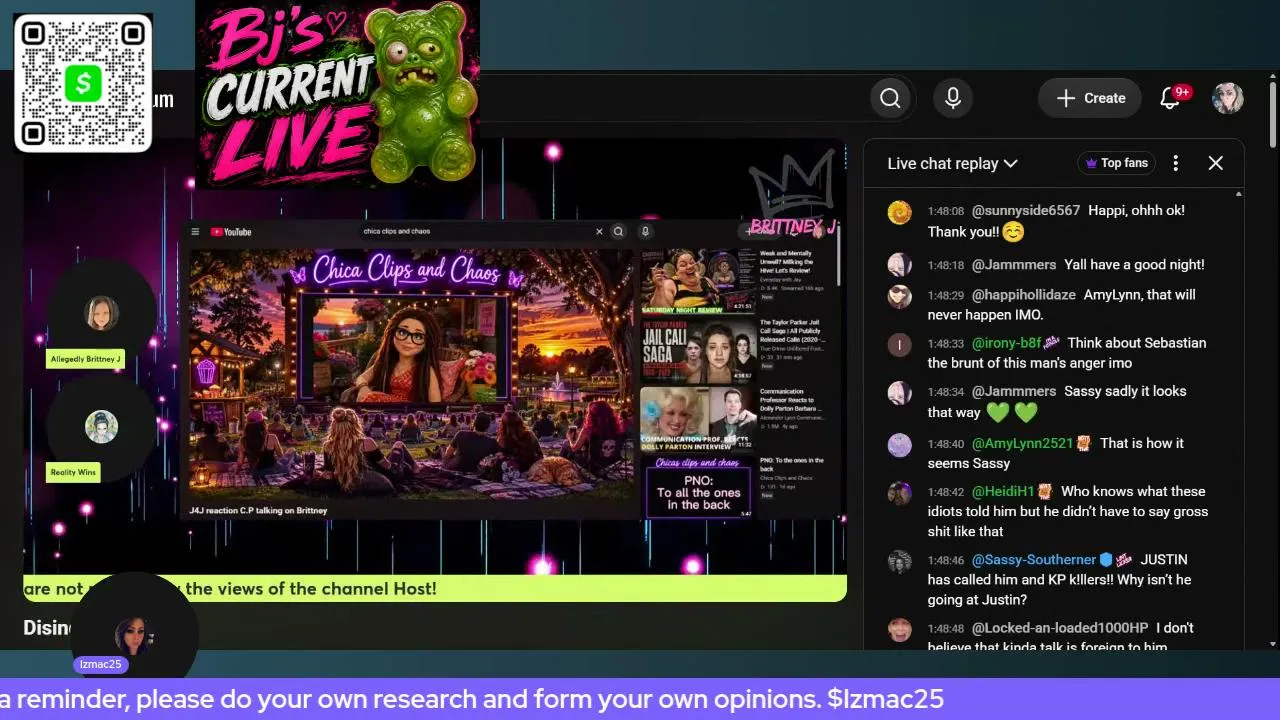Click "Weak and Mentally Unwell?" video title

click(786, 262)
